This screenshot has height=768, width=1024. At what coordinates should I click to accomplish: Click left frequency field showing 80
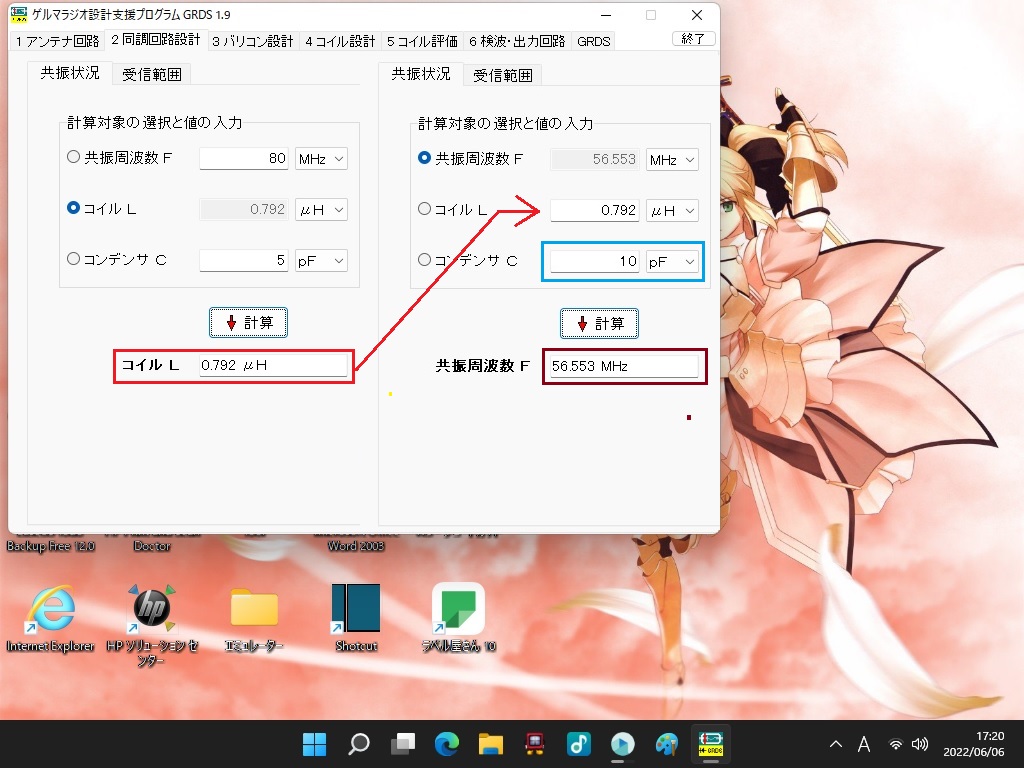tap(244, 159)
